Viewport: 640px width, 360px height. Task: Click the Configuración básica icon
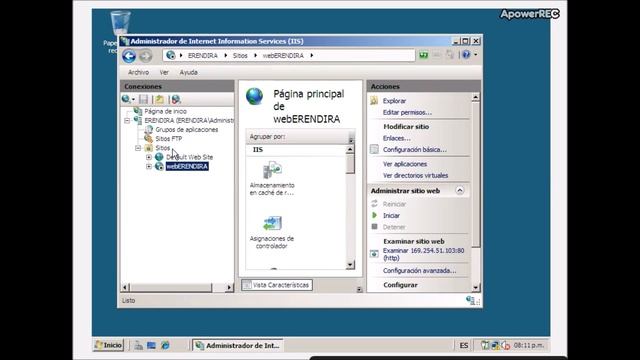(x=374, y=149)
